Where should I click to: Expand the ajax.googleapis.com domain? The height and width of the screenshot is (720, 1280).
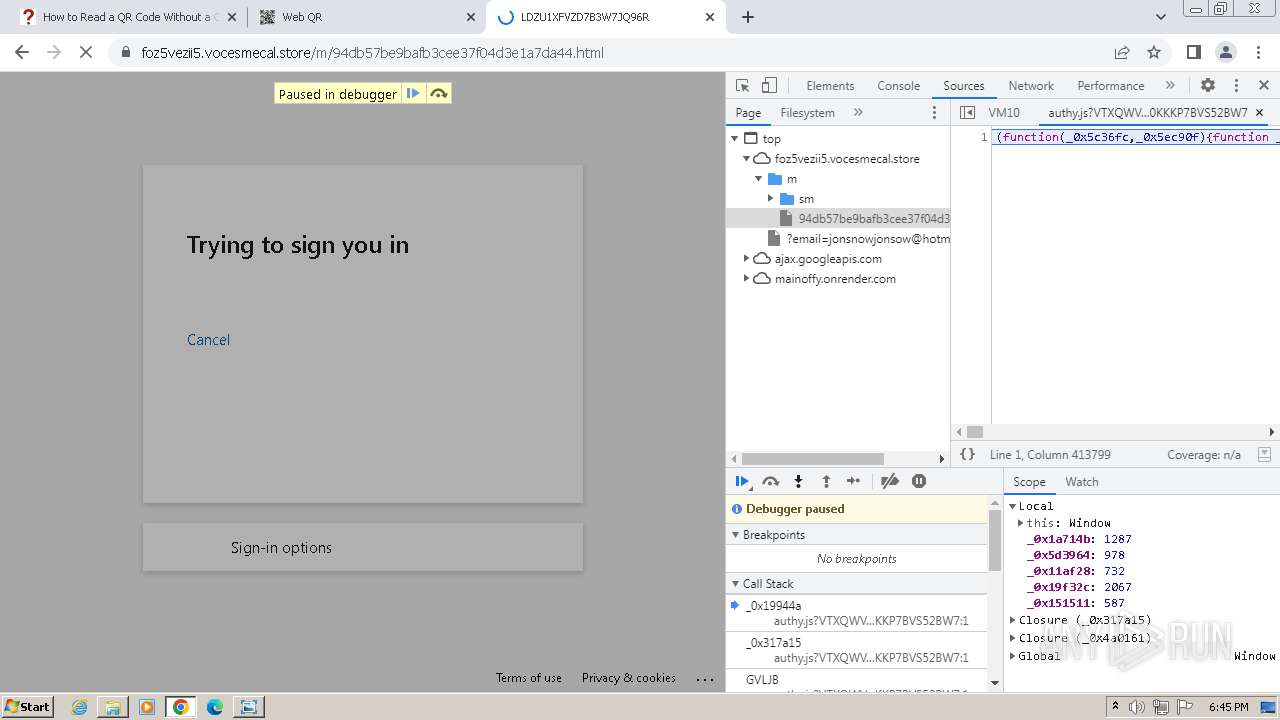click(x=746, y=259)
